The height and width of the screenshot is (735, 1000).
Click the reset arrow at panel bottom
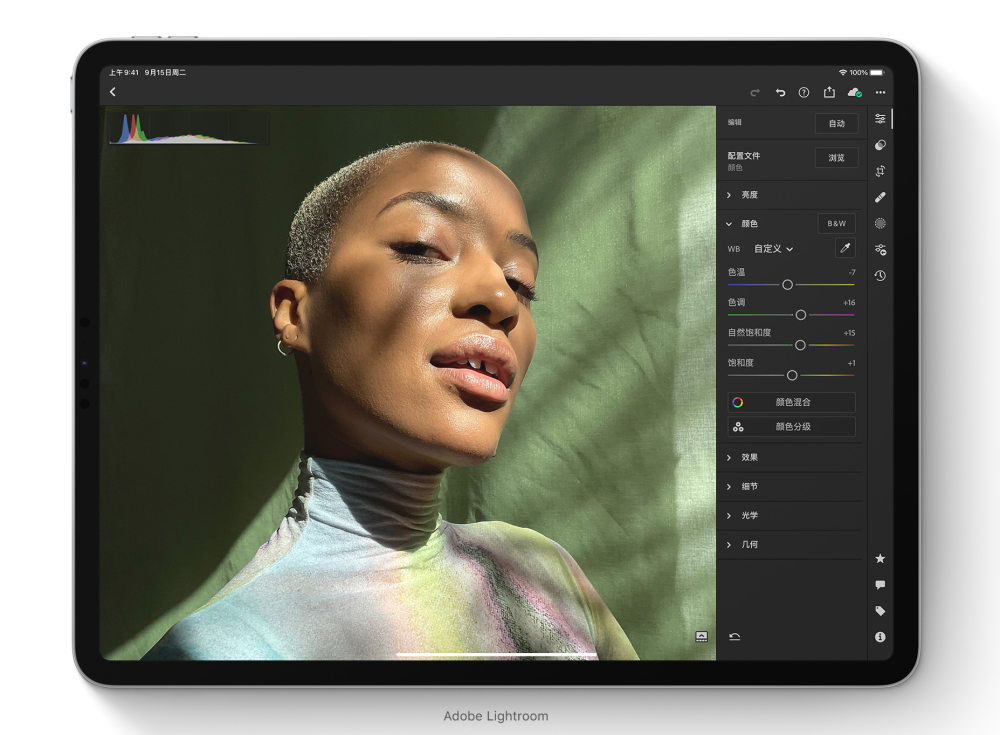pyautogui.click(x=735, y=637)
